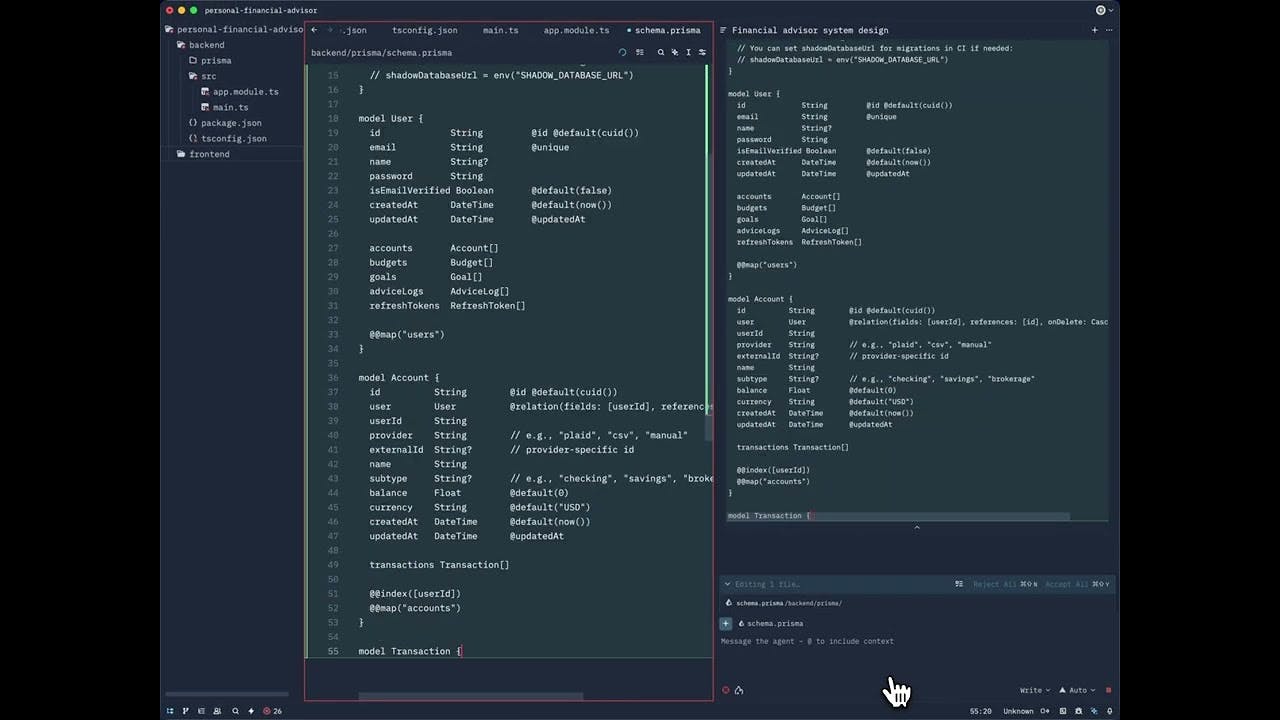Collapse the code block chevron in agent panel
The image size is (1280, 720).
(x=917, y=527)
